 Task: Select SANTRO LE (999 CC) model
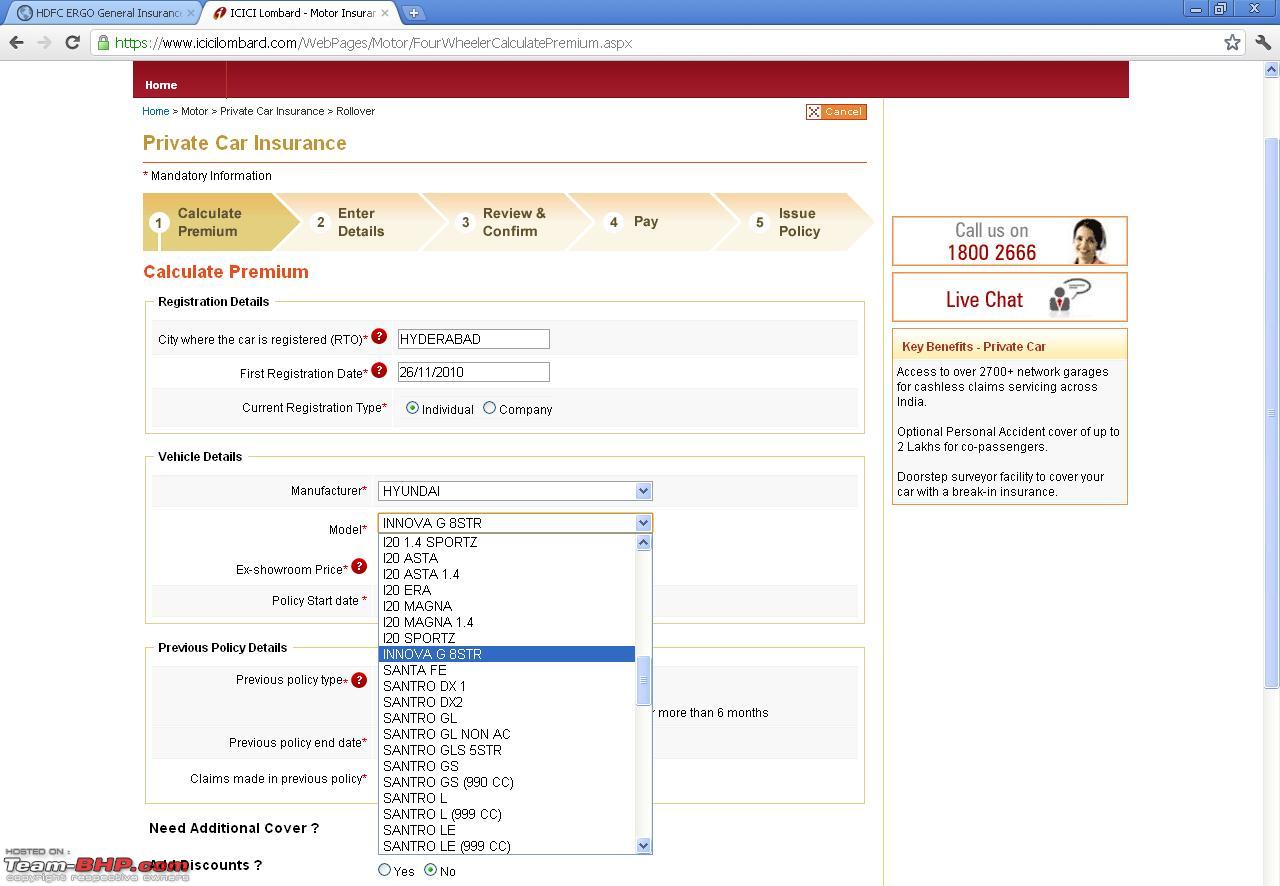pyautogui.click(x=507, y=846)
